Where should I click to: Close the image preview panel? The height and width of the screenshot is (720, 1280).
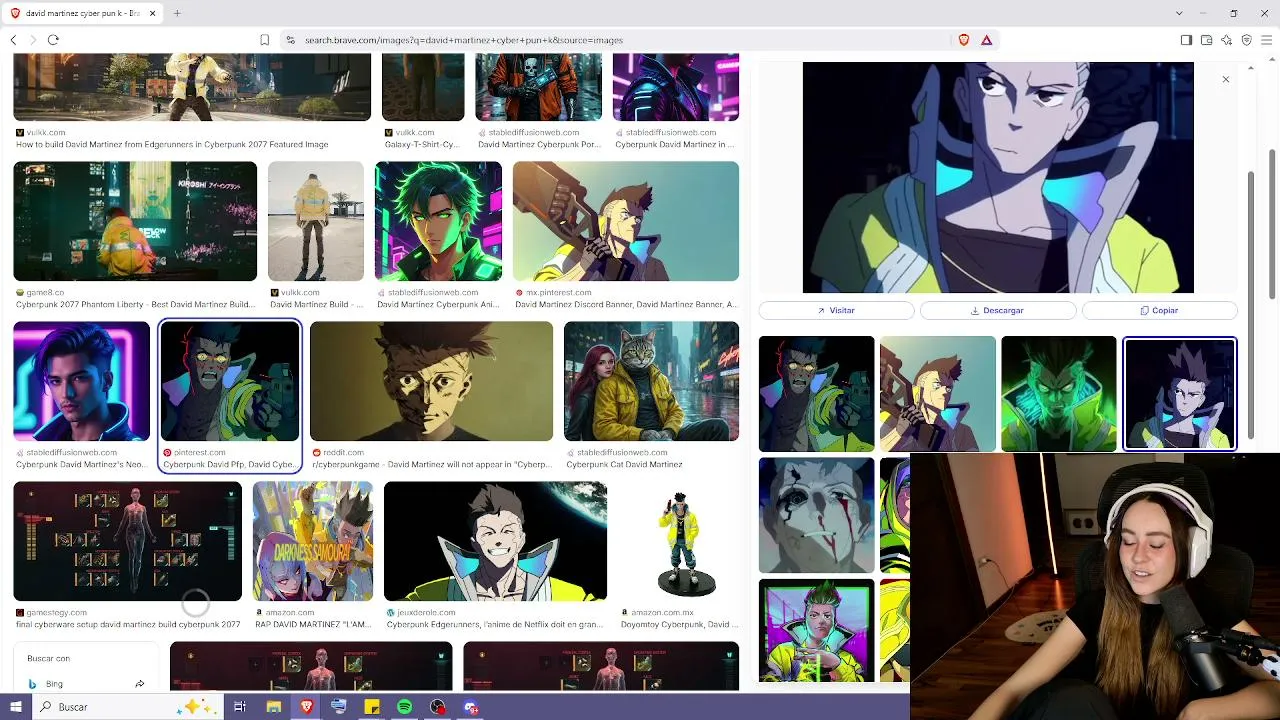(x=1225, y=79)
